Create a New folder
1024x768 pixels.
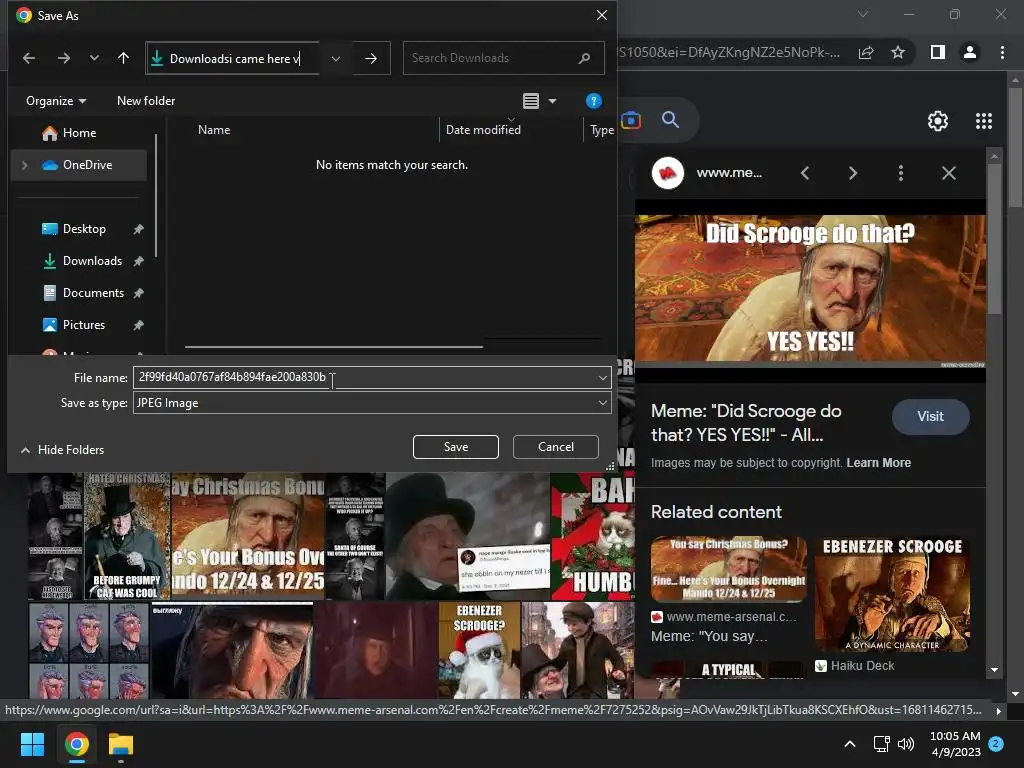click(x=146, y=101)
